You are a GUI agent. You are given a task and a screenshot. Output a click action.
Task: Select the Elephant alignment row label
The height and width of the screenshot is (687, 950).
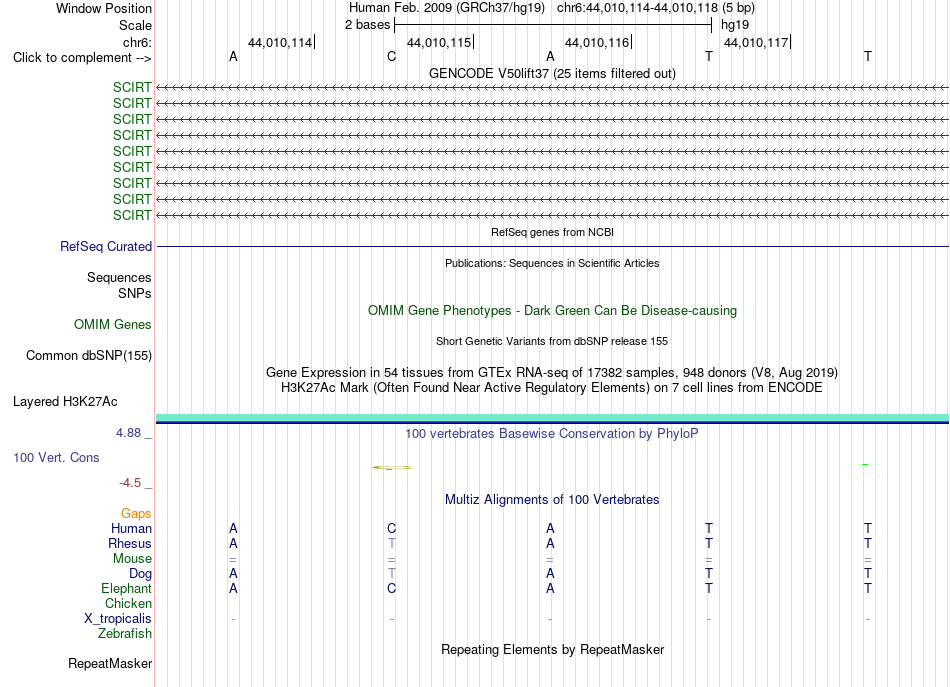pos(126,589)
